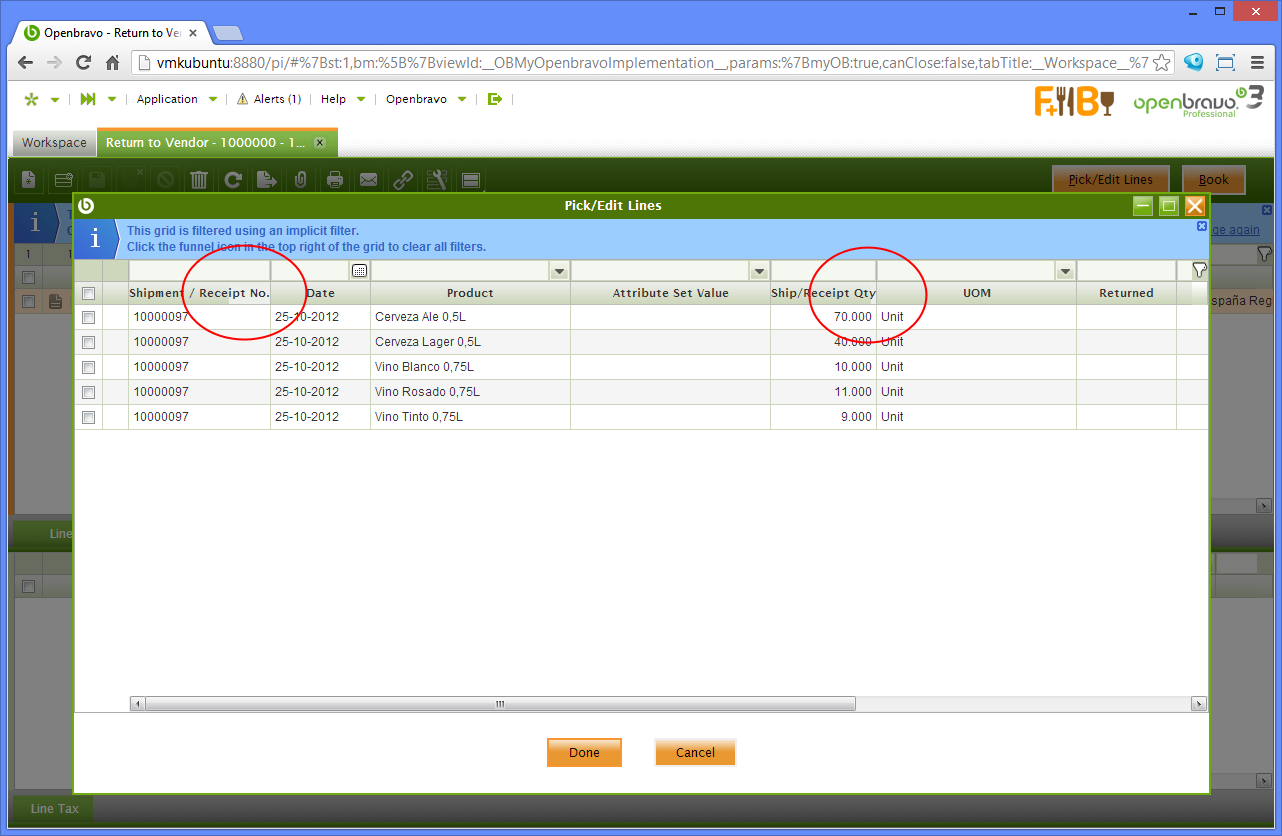This screenshot has height=836, width=1282.
Task: Click the green logout icon in menu bar
Action: 494,99
